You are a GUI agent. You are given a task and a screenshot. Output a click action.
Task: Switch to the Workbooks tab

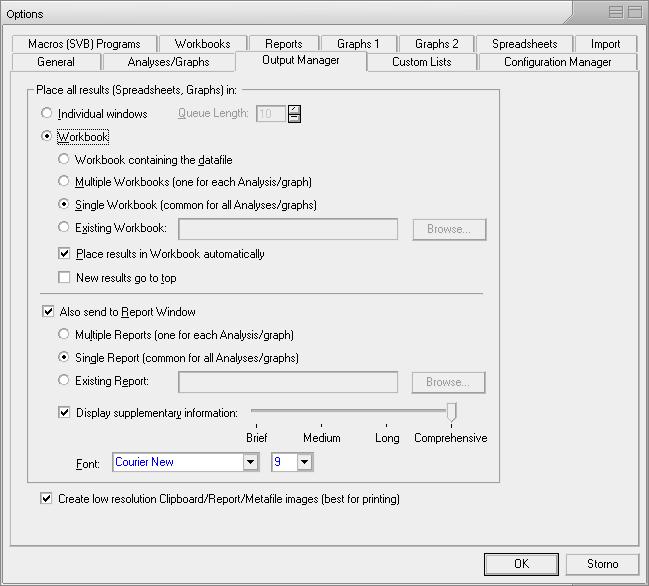[202, 44]
